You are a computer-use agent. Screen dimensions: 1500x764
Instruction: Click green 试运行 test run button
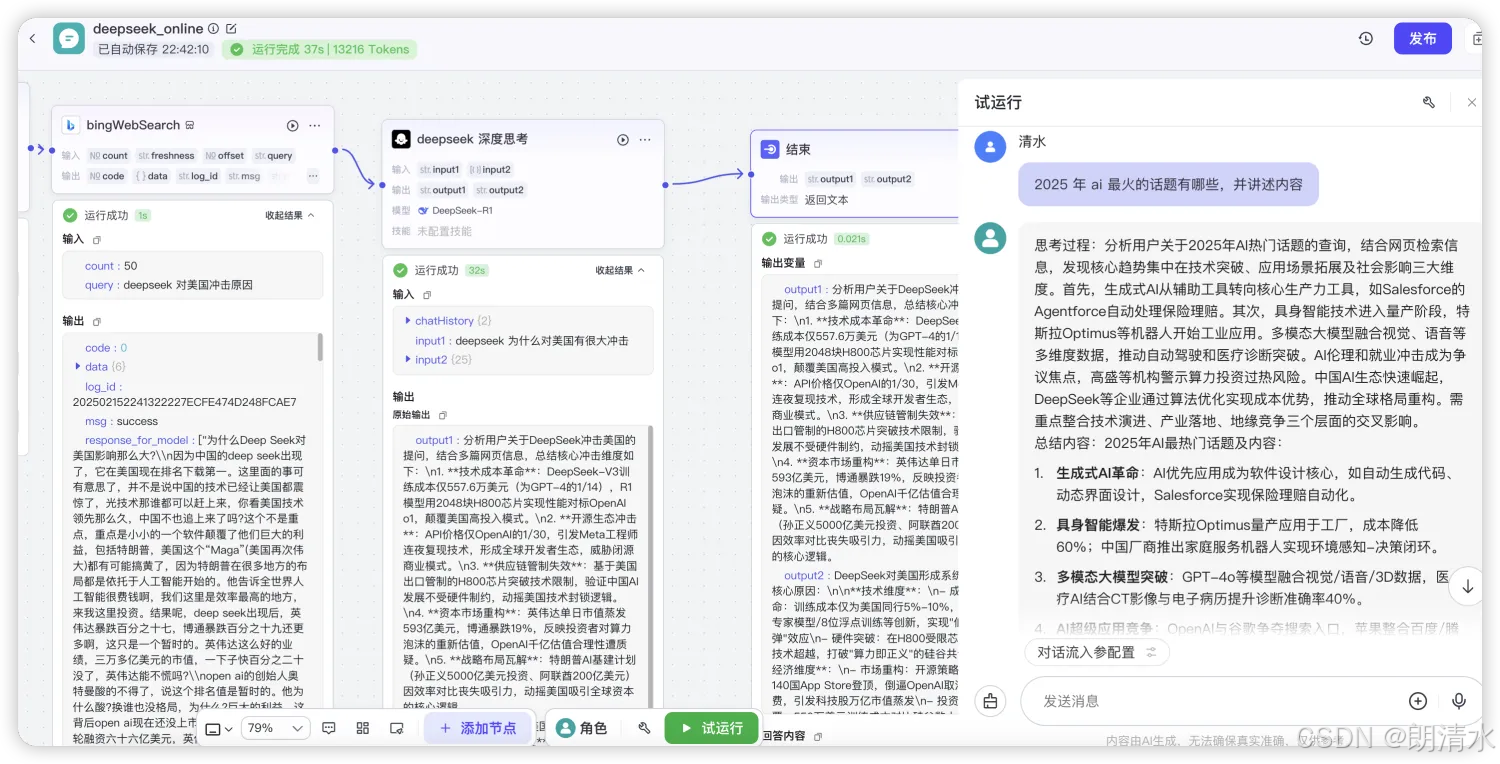(711, 728)
